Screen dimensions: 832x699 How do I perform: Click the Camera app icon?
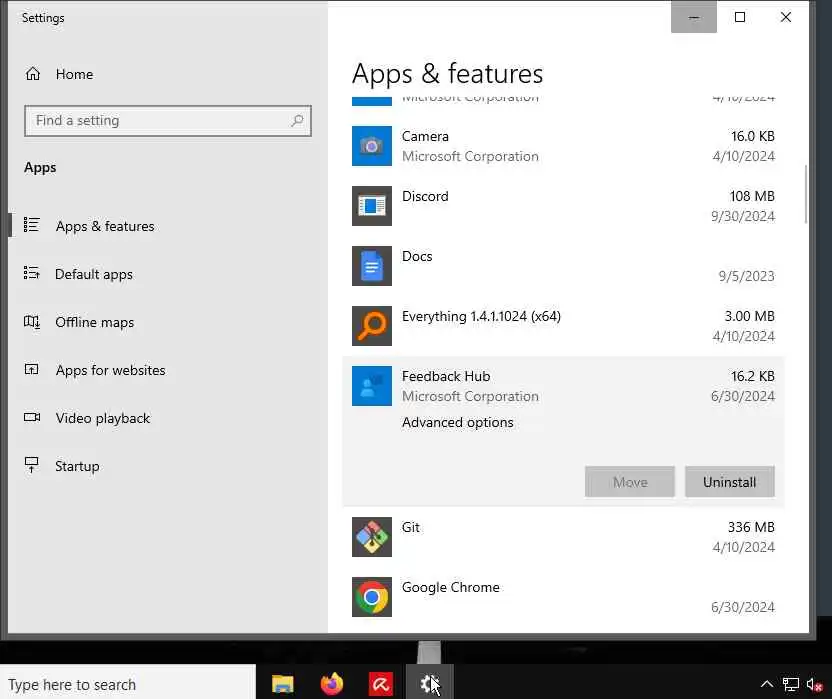[372, 146]
